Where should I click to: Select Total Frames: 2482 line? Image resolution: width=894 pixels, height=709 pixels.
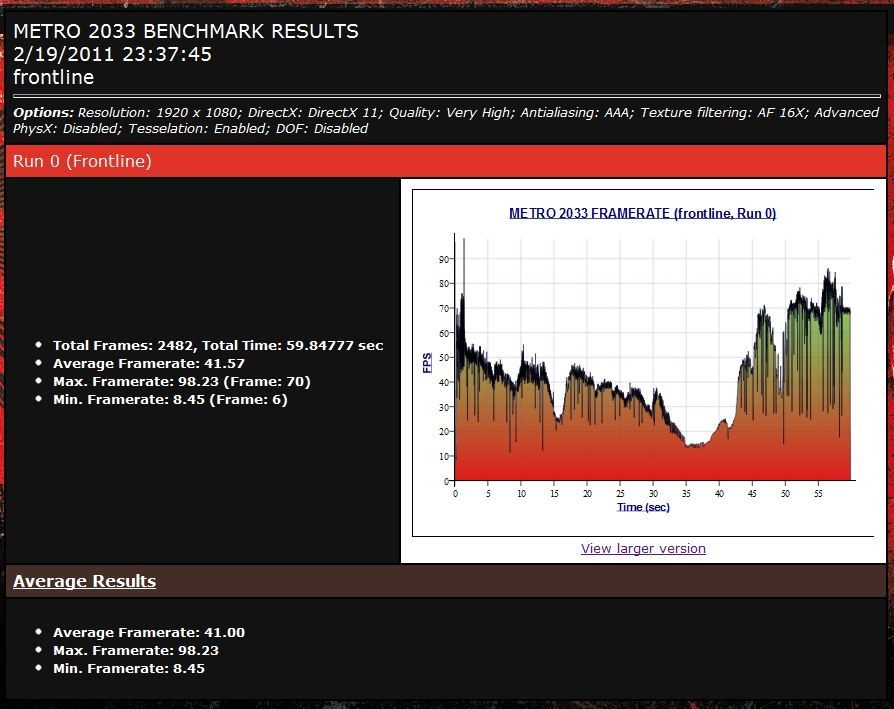[x=218, y=345]
